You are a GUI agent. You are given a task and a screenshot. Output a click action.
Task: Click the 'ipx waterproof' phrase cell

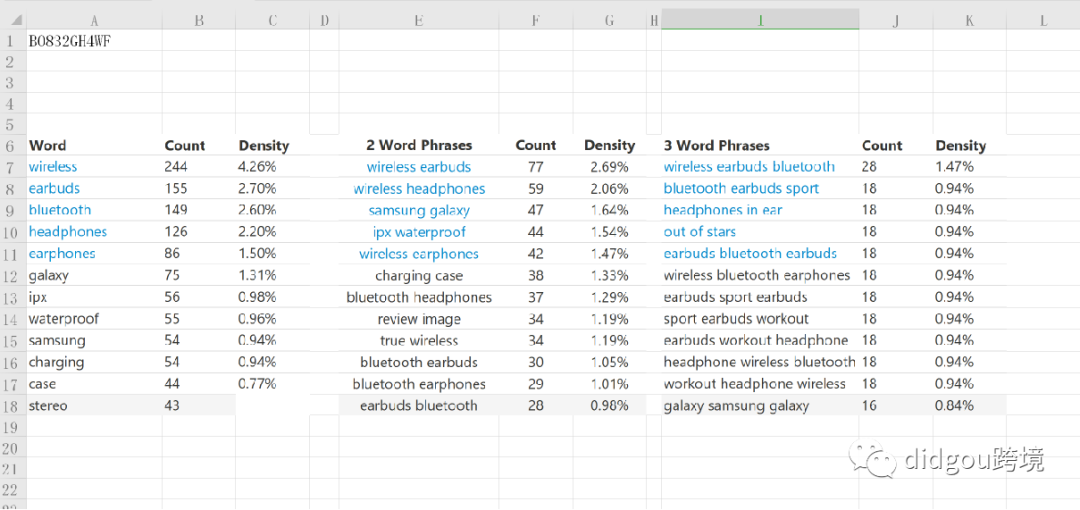click(x=419, y=232)
